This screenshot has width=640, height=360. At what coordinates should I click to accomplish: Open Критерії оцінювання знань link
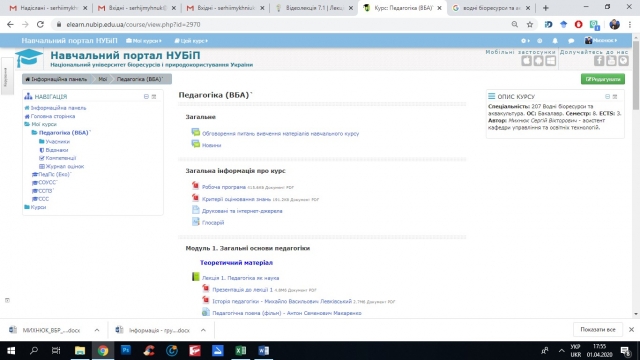pyautogui.click(x=236, y=199)
